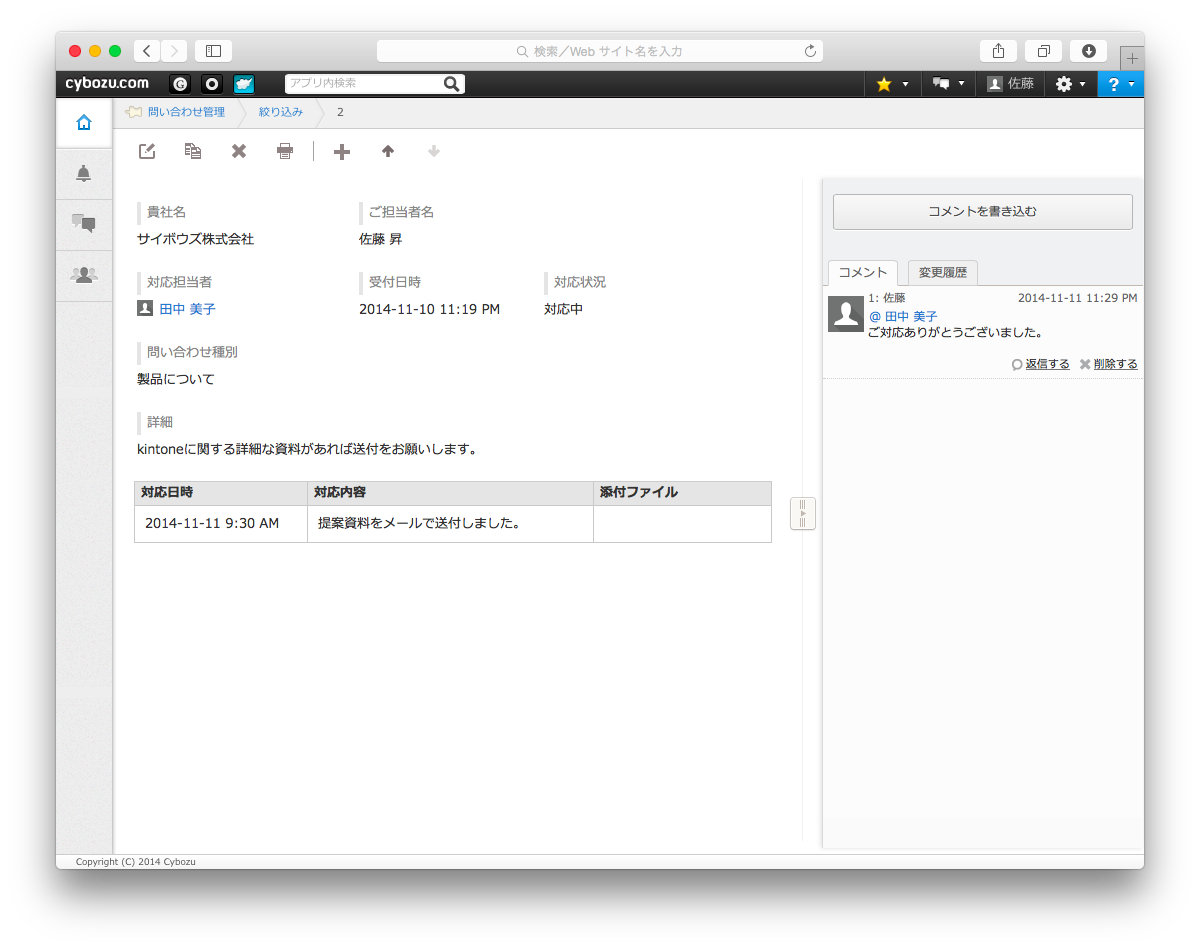This screenshot has width=1200, height=949.
Task: Click the kintone cloud service icon
Action: pos(244,84)
